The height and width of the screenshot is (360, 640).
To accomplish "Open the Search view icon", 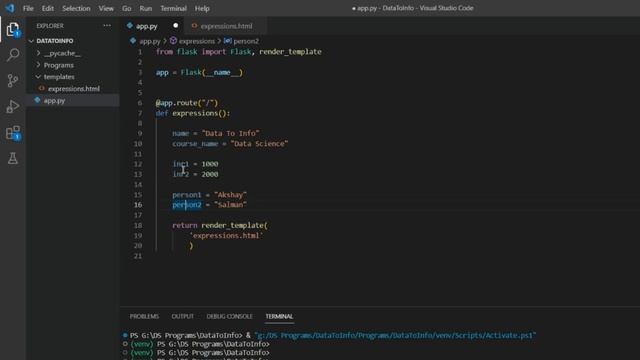I will tap(13, 55).
